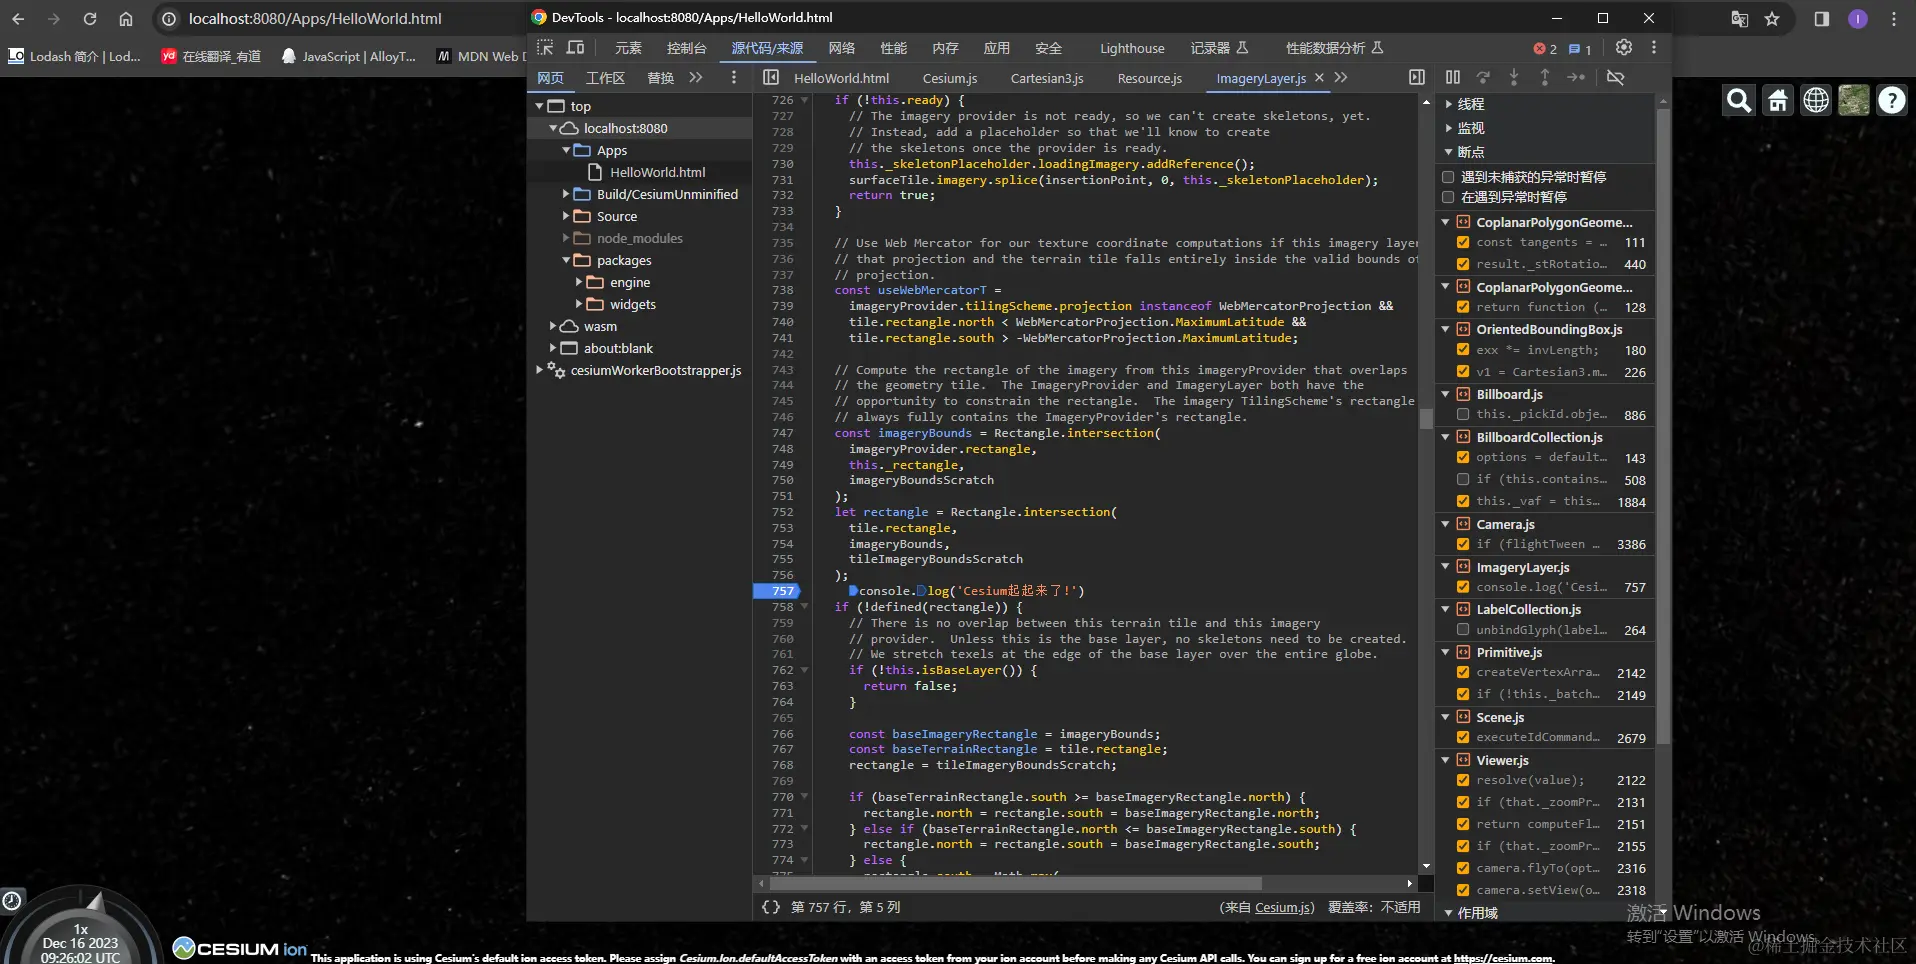Screen dimensions: 1916x964
Task: Open DevTools settings gear
Action: click(1624, 48)
